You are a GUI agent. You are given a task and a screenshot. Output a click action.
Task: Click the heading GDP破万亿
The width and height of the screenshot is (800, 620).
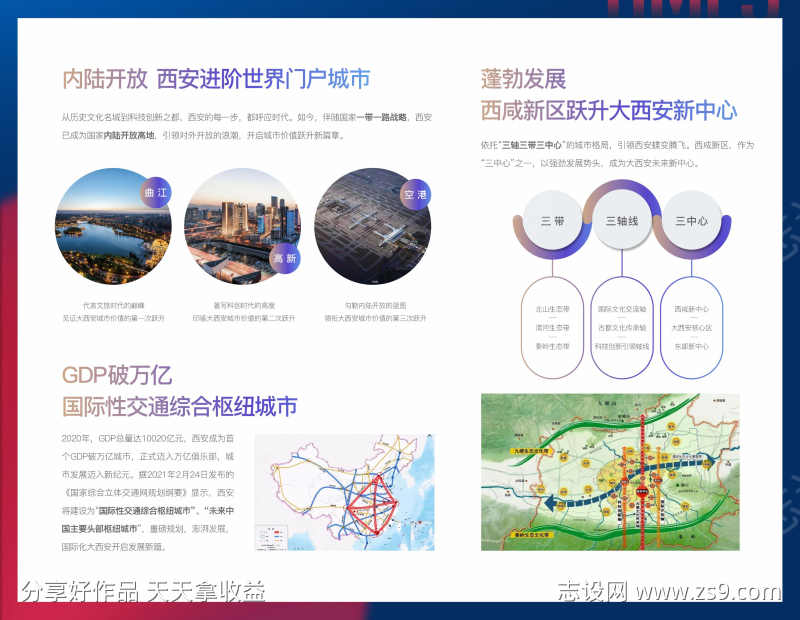(x=117, y=375)
